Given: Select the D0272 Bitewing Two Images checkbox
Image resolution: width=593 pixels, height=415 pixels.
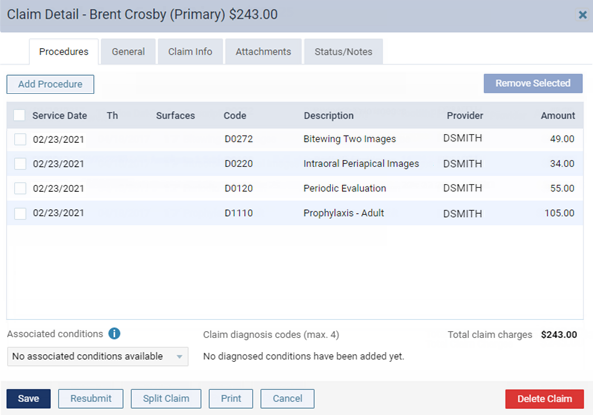Looking at the screenshot, I should pos(20,139).
